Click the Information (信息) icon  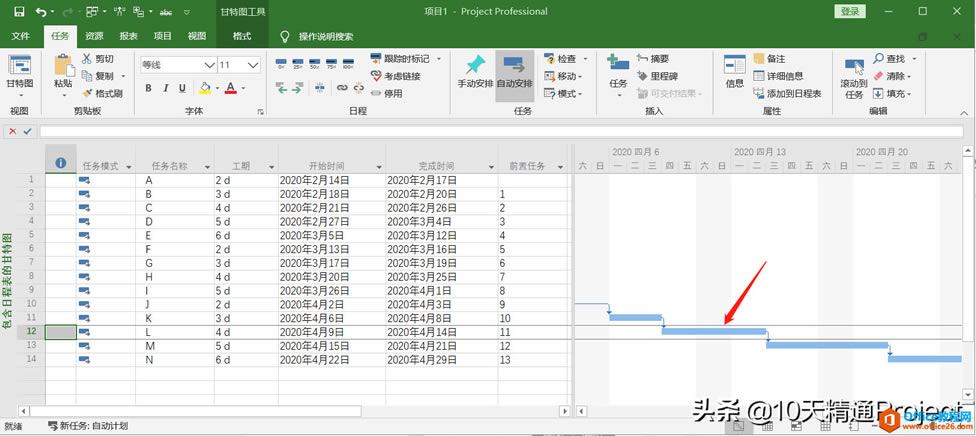tap(734, 70)
